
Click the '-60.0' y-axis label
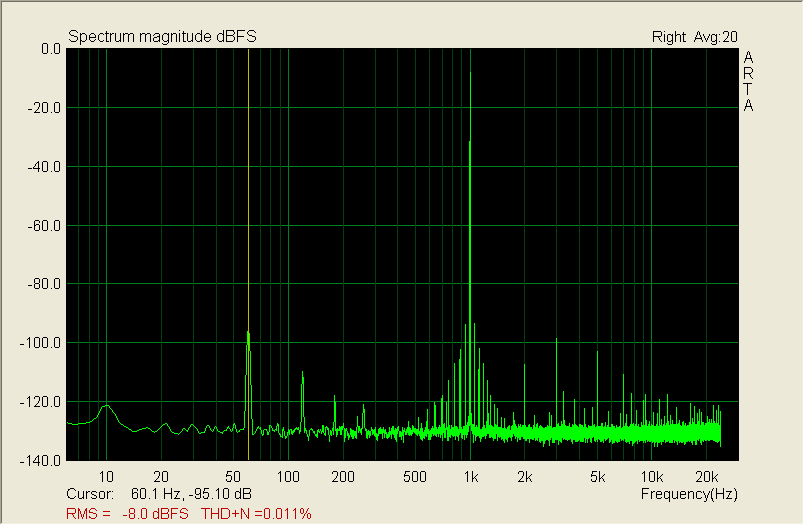(x=44, y=226)
